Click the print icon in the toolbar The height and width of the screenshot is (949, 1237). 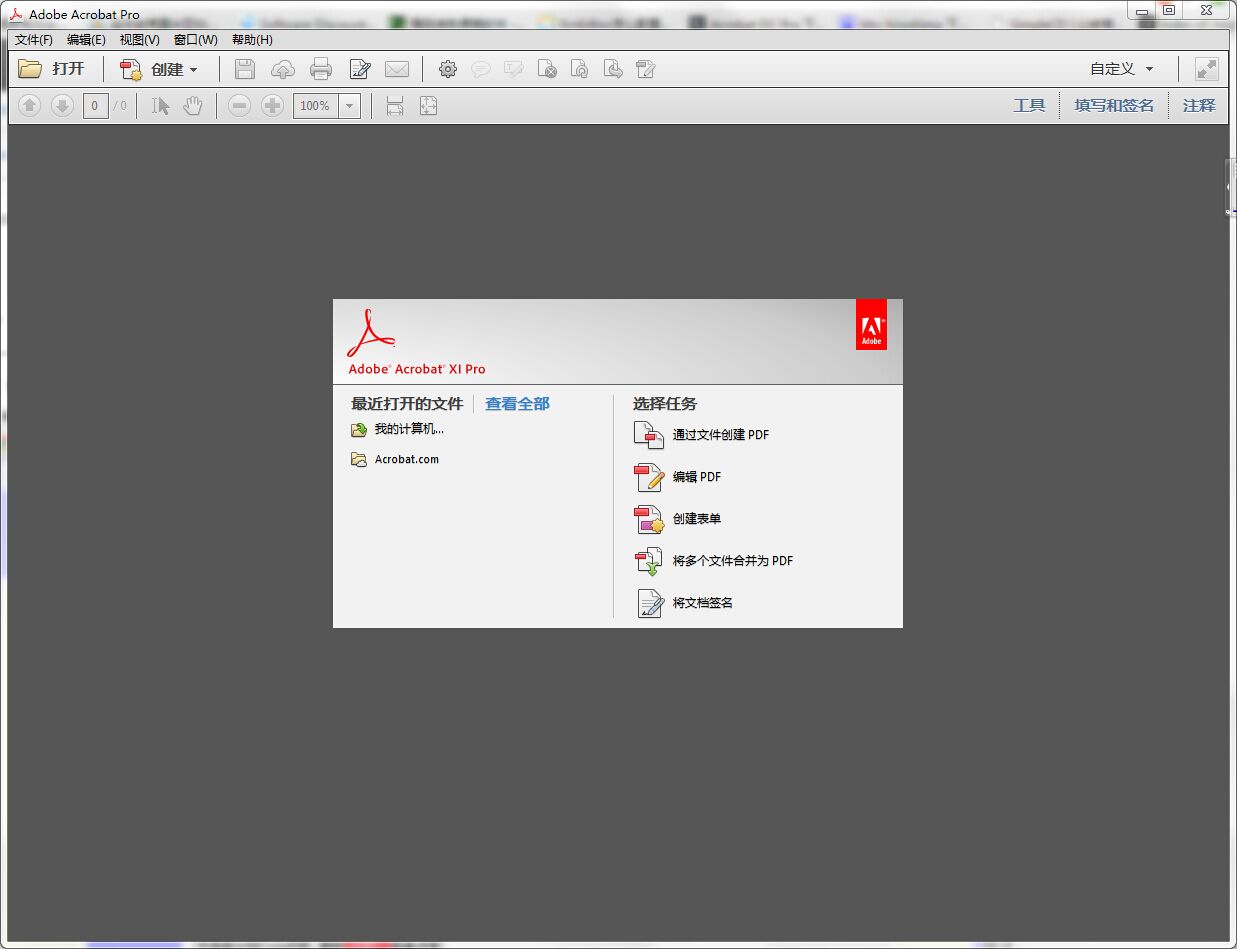click(x=320, y=69)
